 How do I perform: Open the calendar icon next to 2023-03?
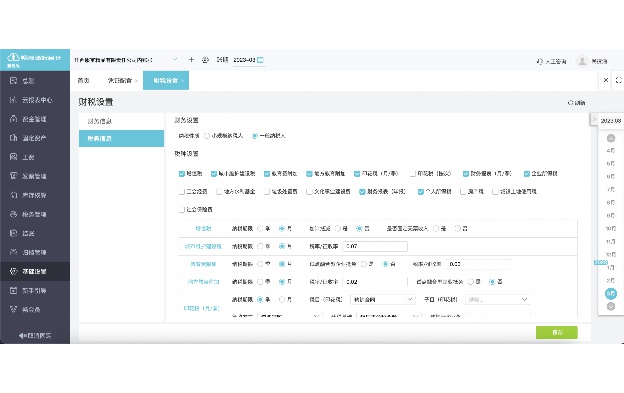click(260, 60)
